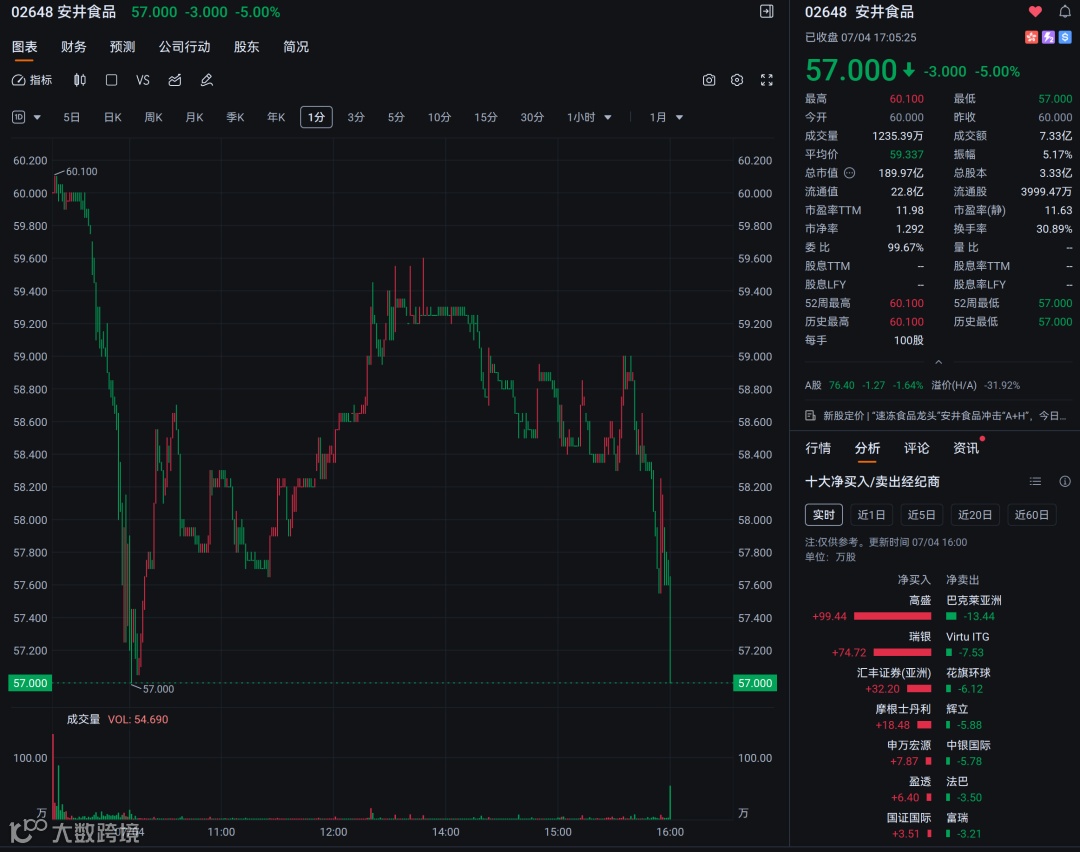This screenshot has height=852, width=1080.
Task: Select the 近1日 broker filter
Action: pyautogui.click(x=871, y=515)
